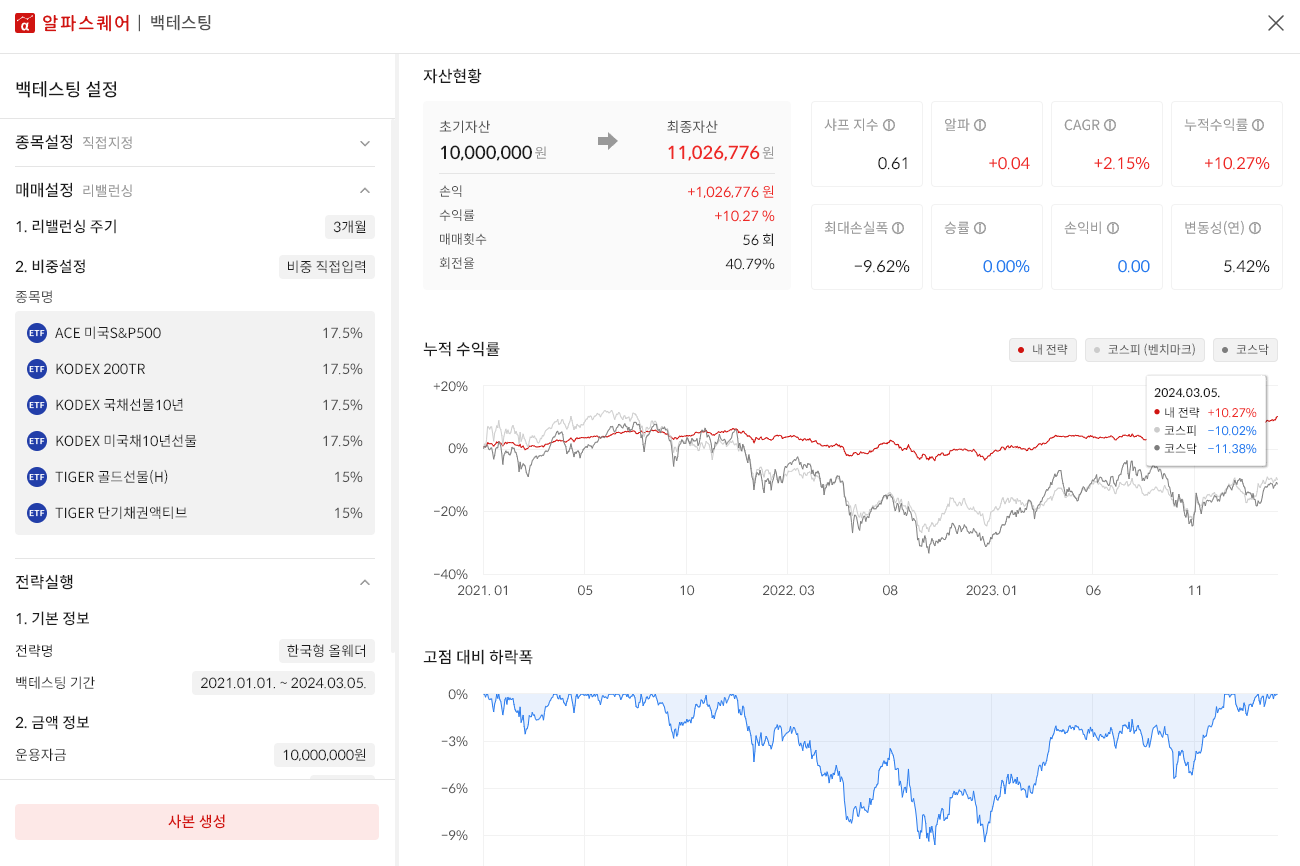Screen dimensions: 1300x866
Task: Close the backtesting window
Action: coord(1276,23)
